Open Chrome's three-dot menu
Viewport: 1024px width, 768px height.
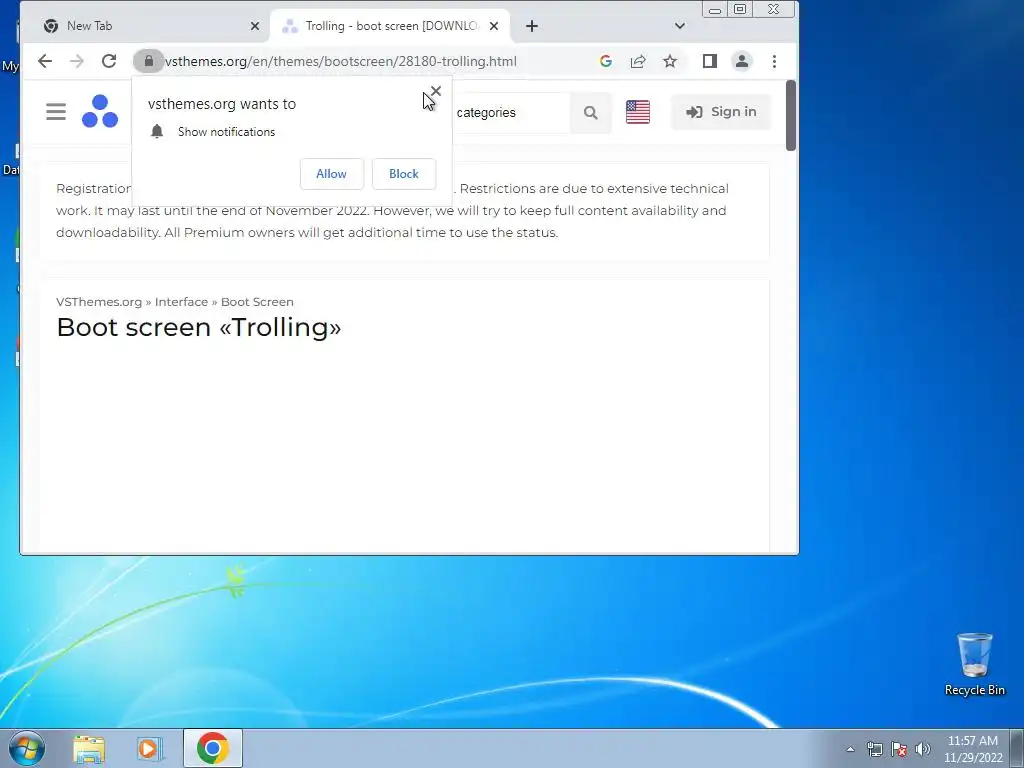point(775,61)
